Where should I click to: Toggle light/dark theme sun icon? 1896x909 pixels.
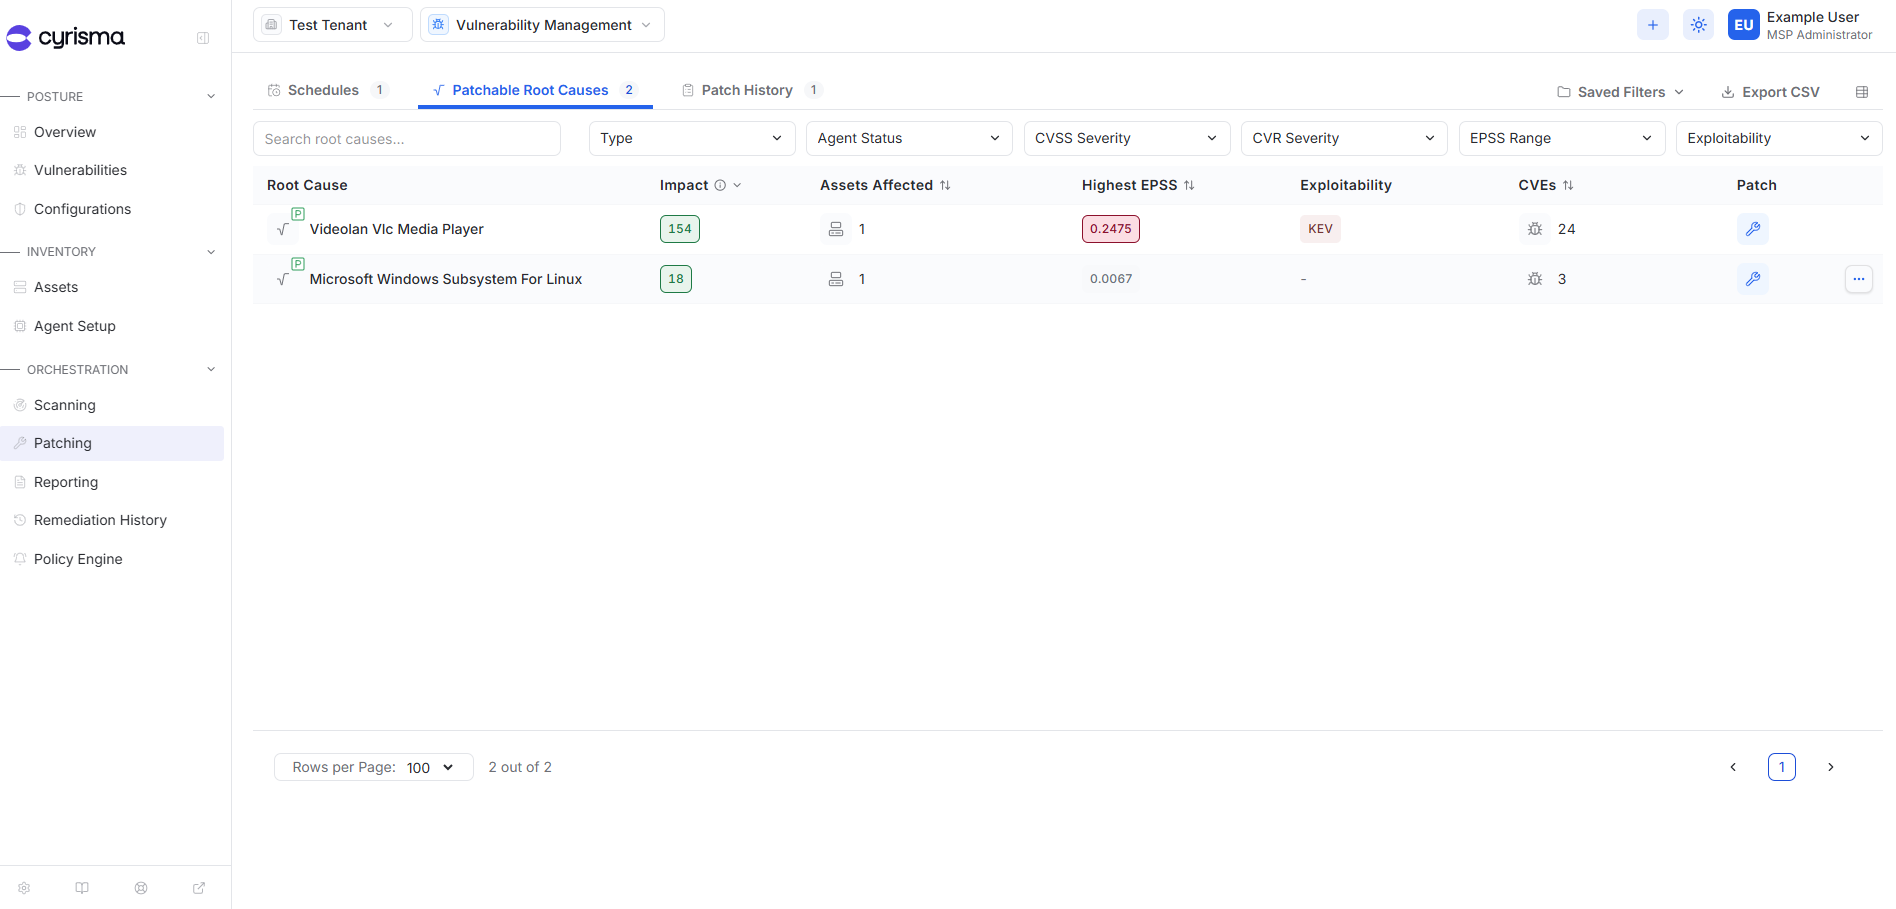pos(1699,25)
